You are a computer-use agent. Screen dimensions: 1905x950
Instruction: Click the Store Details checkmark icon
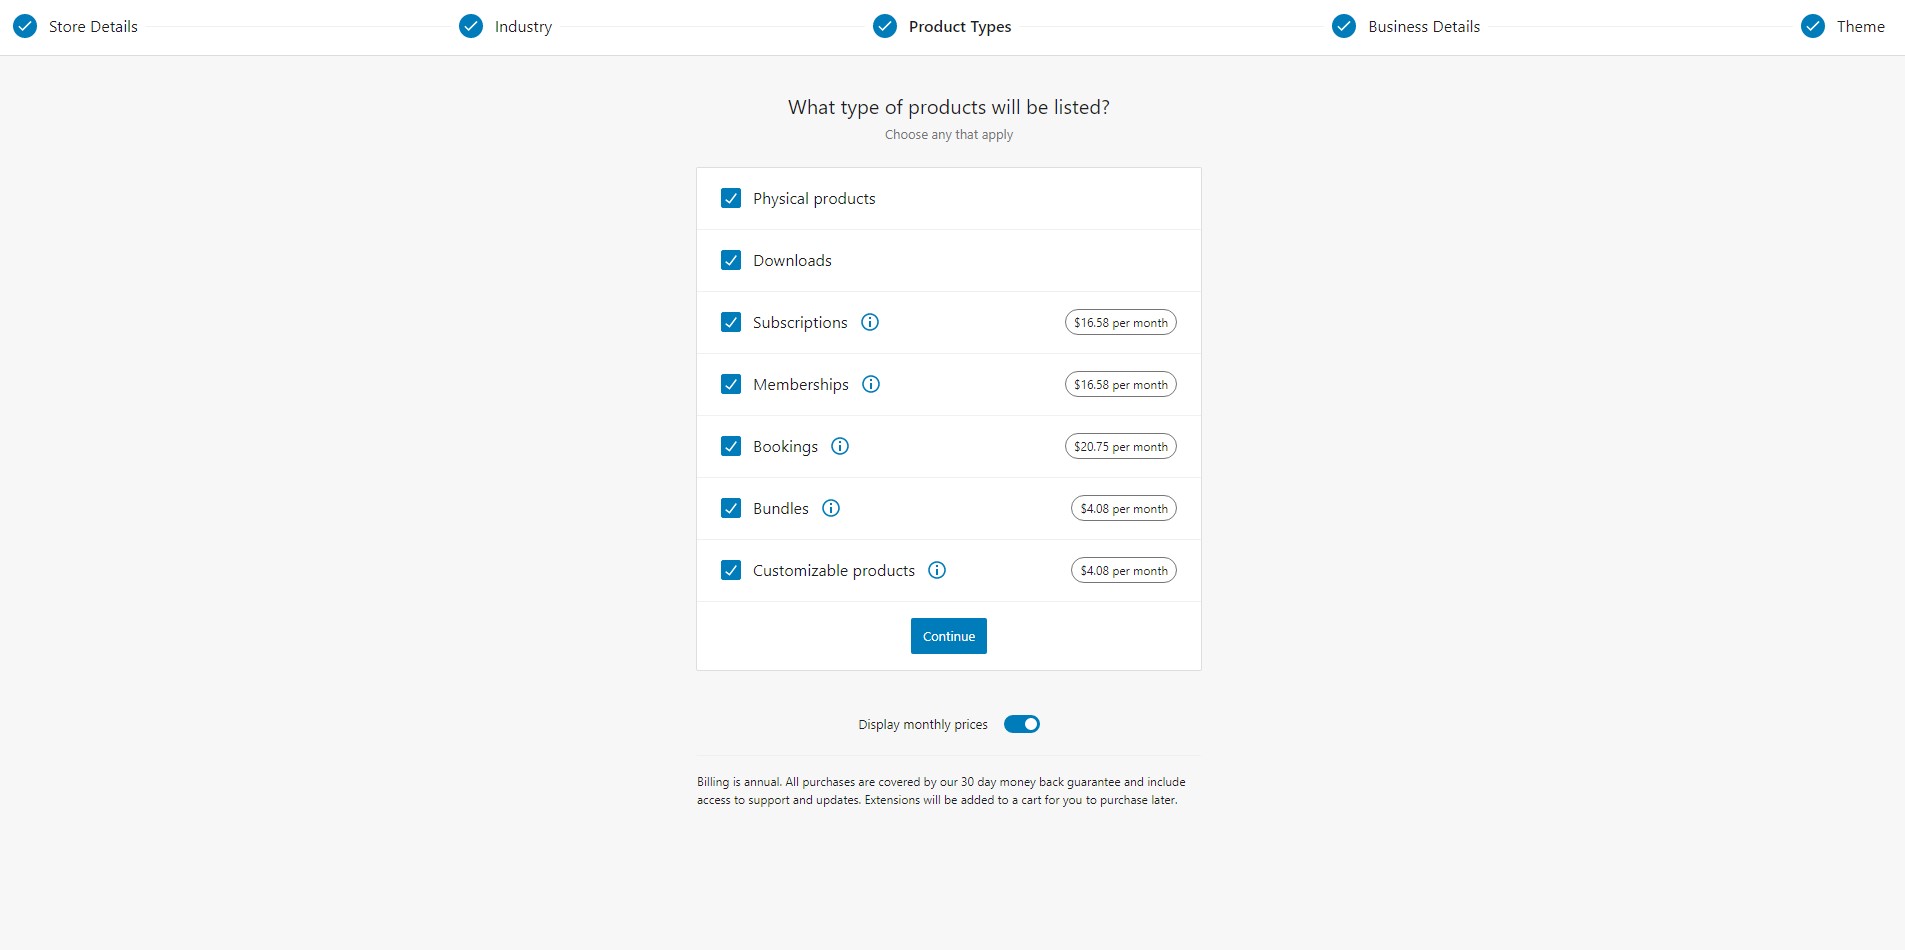(x=26, y=25)
